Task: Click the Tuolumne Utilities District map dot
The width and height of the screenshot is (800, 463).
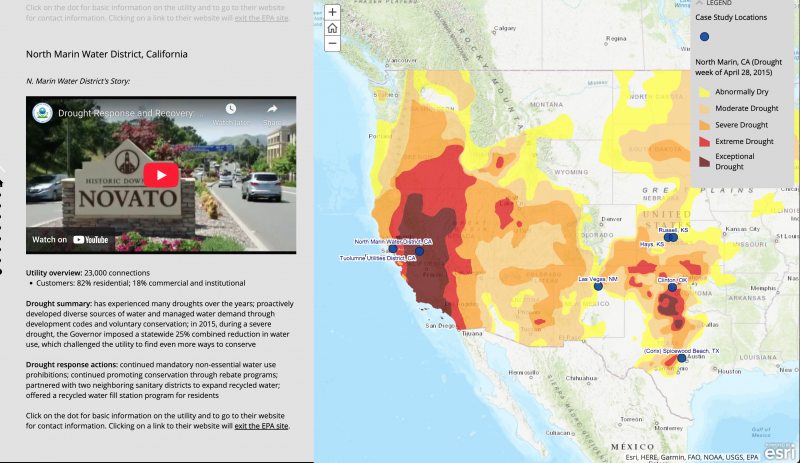Action: (419, 251)
